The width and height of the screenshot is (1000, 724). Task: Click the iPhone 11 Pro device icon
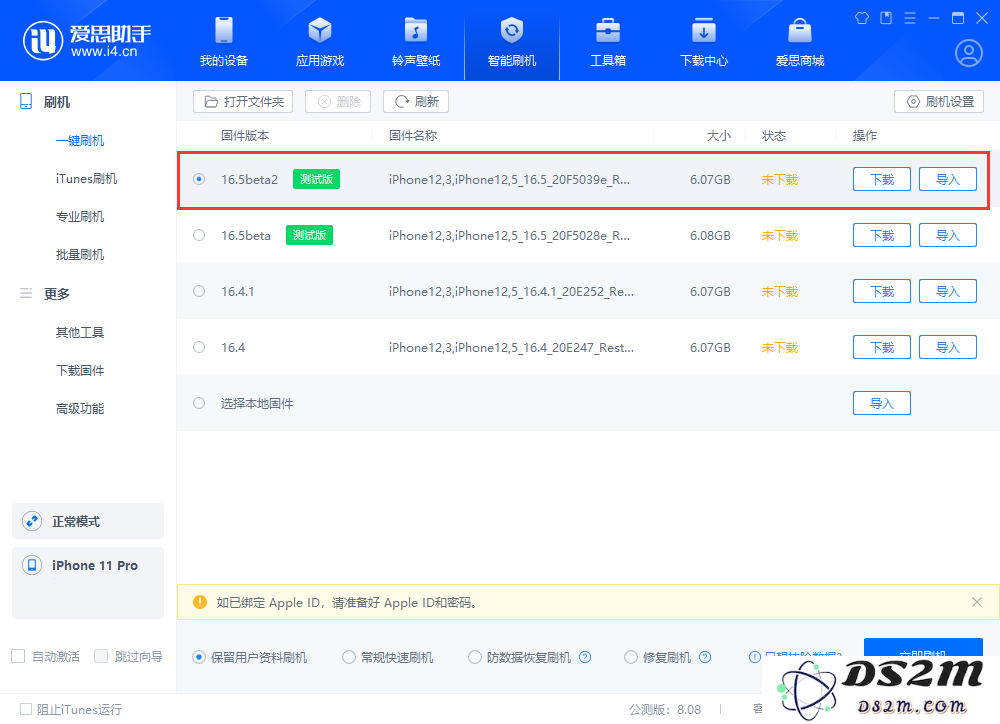point(32,565)
